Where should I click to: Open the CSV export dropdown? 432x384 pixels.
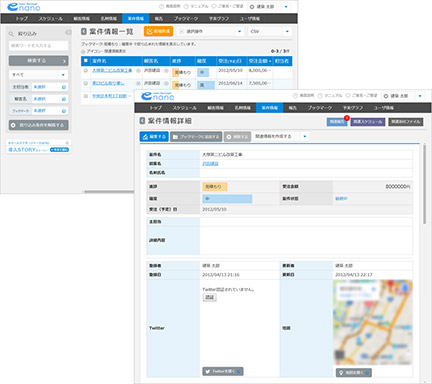(x=270, y=31)
